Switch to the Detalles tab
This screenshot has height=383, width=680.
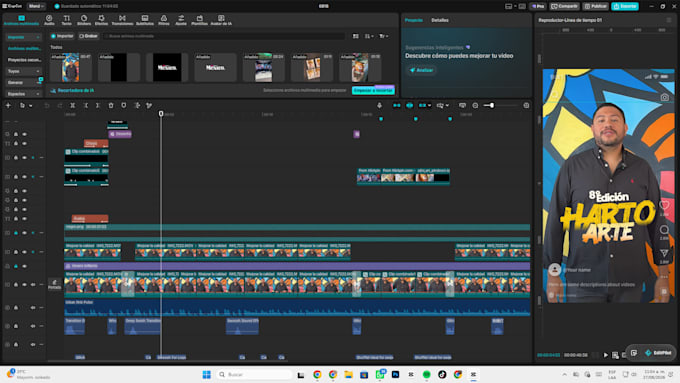[440, 20]
